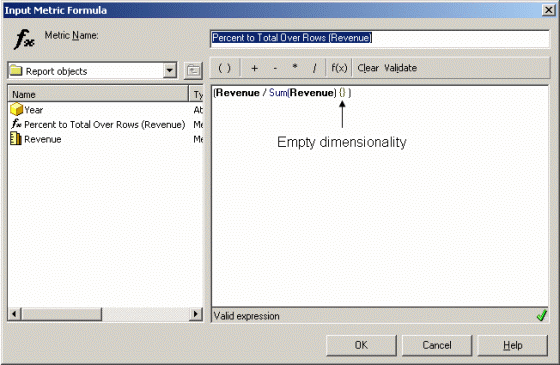Click the Valid expression status text

pos(246,316)
